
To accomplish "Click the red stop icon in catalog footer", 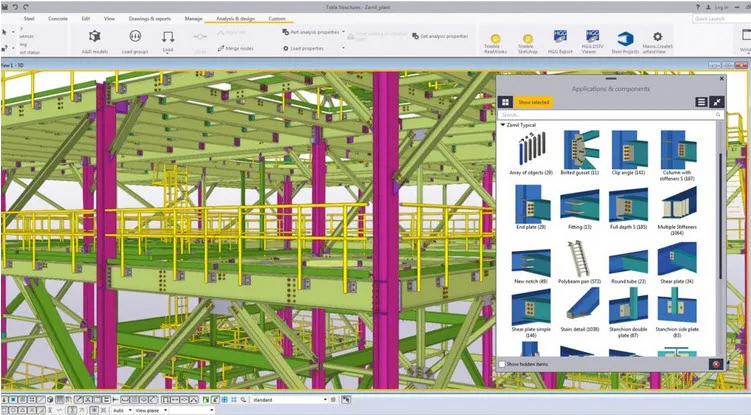I will 716,364.
